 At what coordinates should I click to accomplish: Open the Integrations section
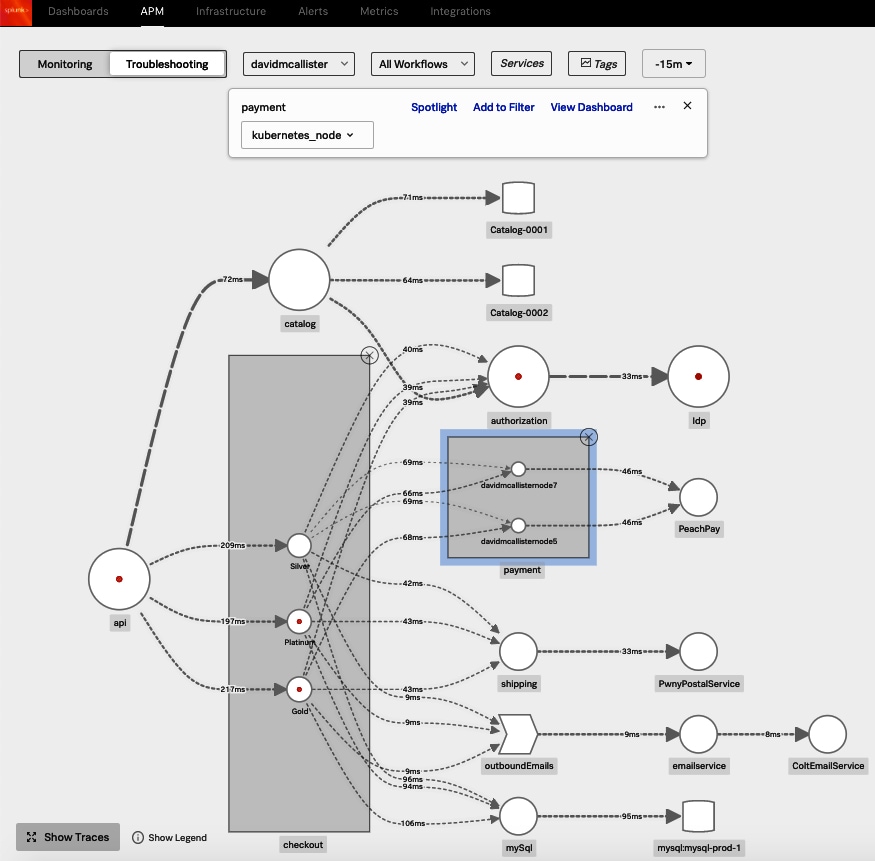(460, 11)
